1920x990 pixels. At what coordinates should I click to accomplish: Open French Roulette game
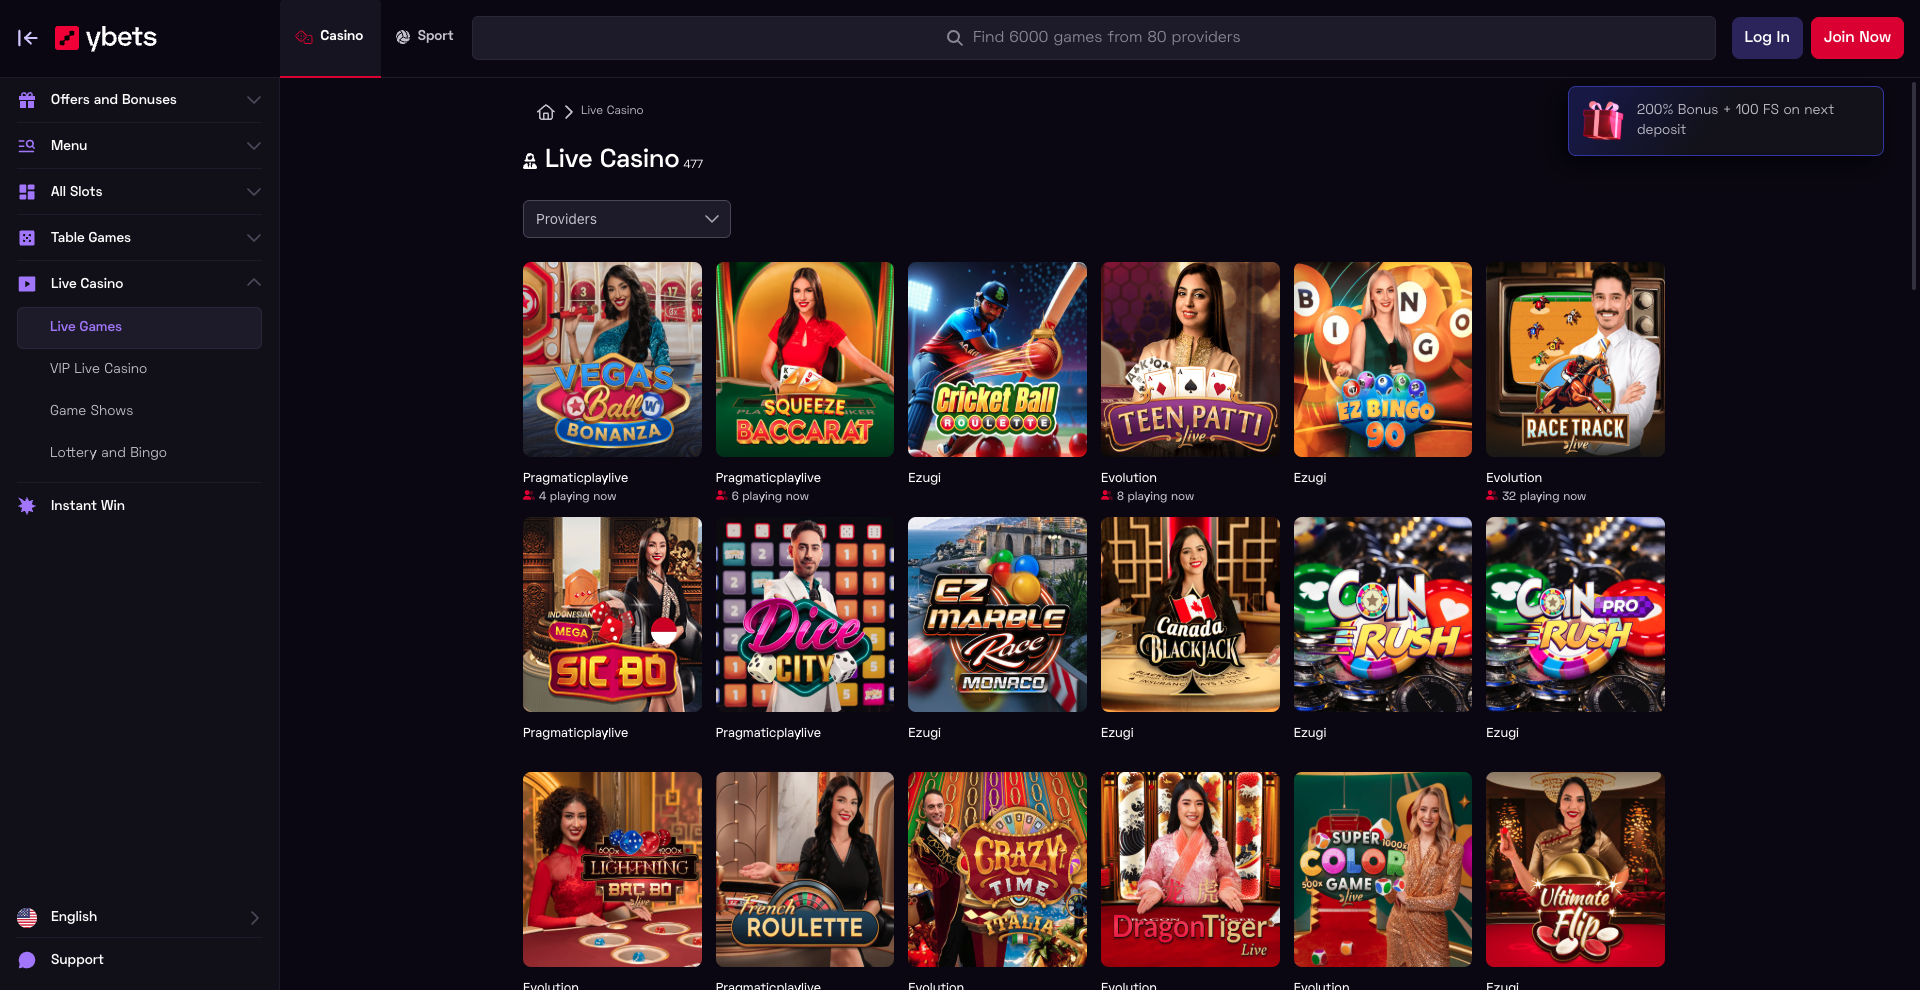(x=805, y=870)
